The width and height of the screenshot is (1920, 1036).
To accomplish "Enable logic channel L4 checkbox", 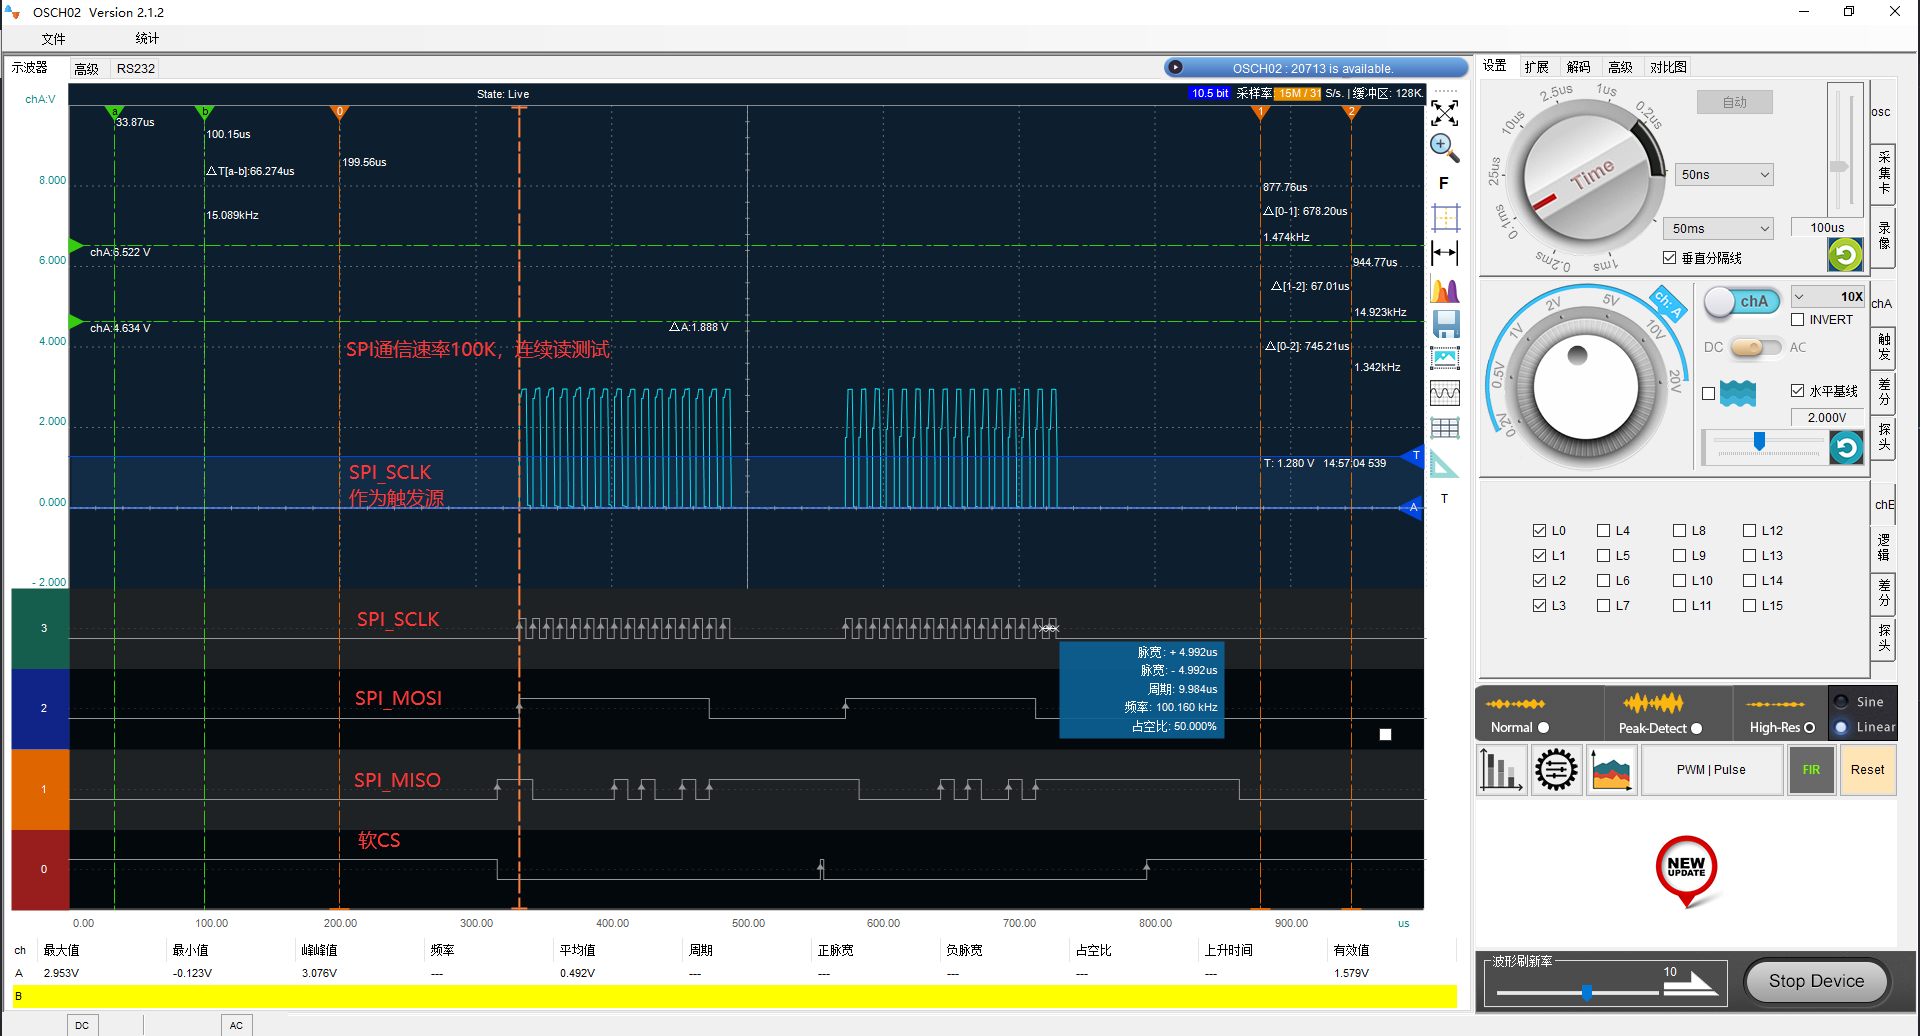I will pos(1603,531).
